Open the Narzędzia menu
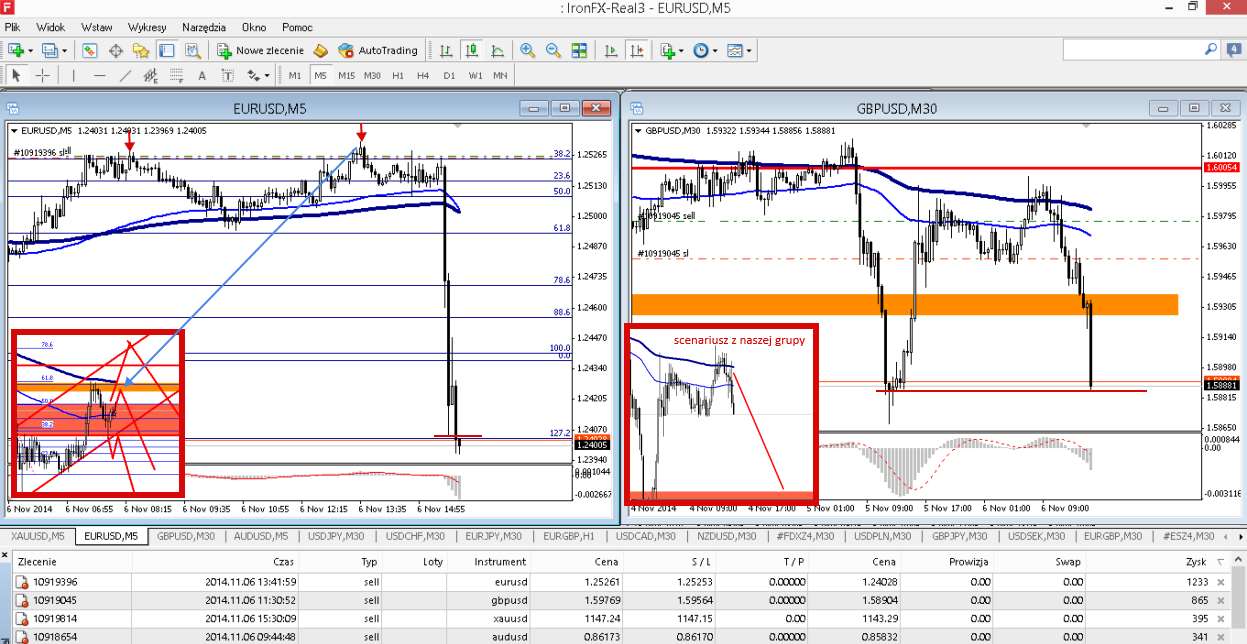The height and width of the screenshot is (644, 1247). [x=204, y=27]
